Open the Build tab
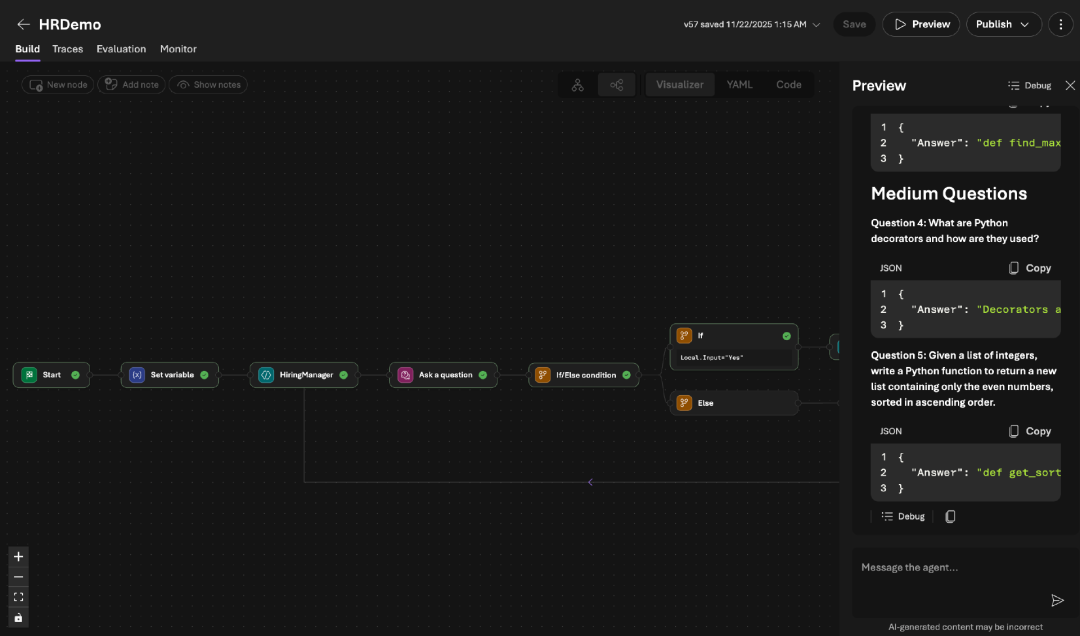 (x=28, y=49)
